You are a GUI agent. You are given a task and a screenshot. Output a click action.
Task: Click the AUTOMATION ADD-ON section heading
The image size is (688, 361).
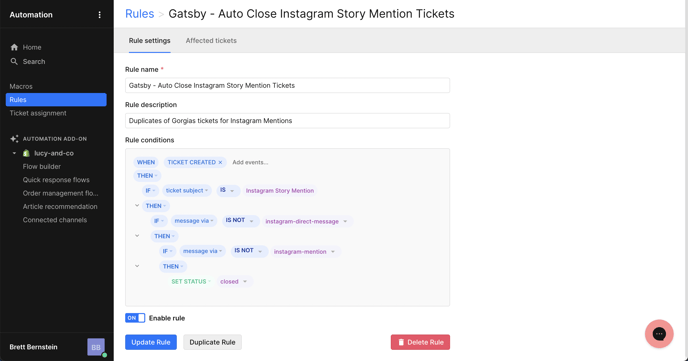click(54, 139)
